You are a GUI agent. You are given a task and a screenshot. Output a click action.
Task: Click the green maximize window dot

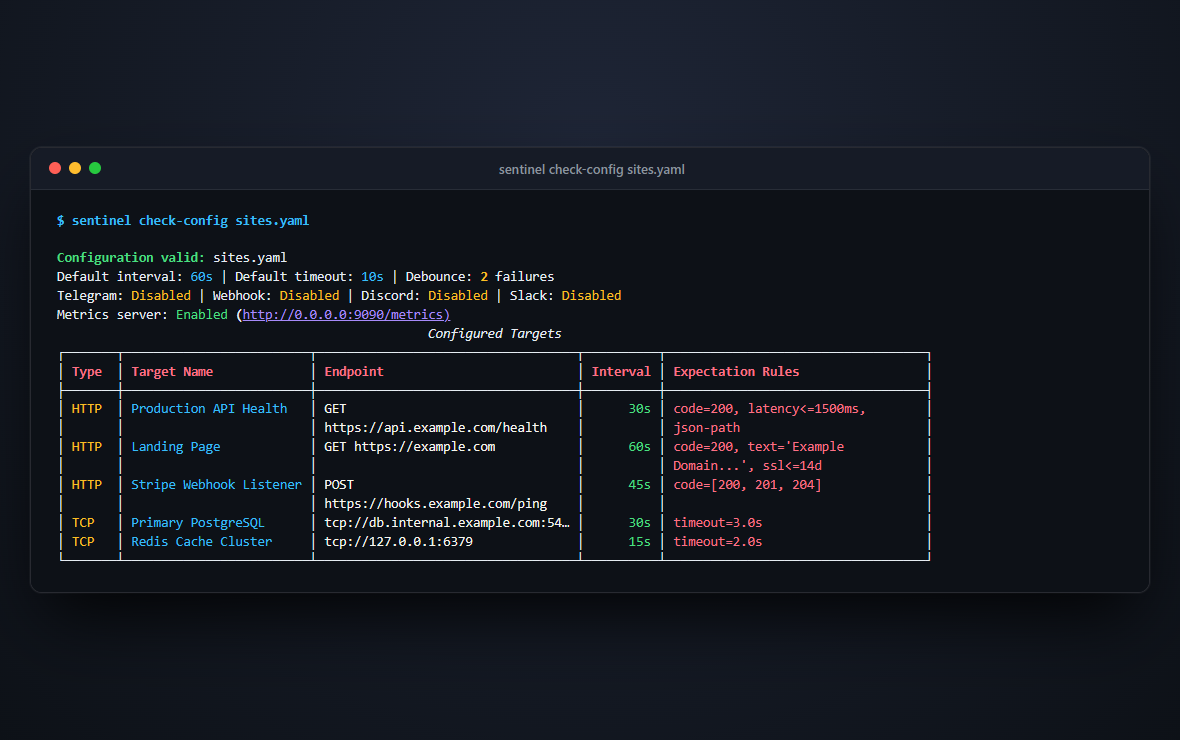point(95,168)
